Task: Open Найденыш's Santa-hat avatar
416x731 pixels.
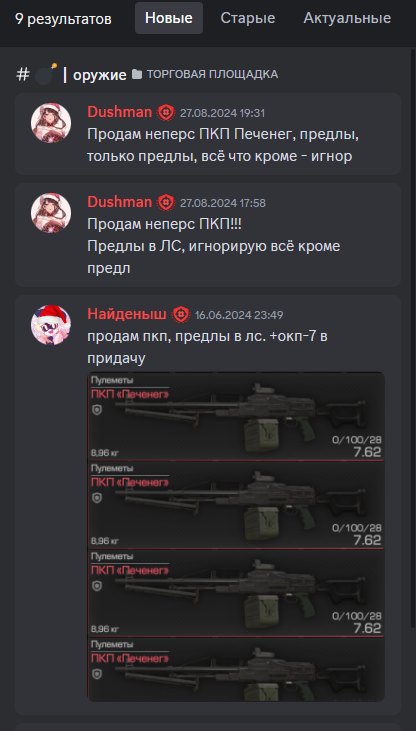Action: coord(51,325)
